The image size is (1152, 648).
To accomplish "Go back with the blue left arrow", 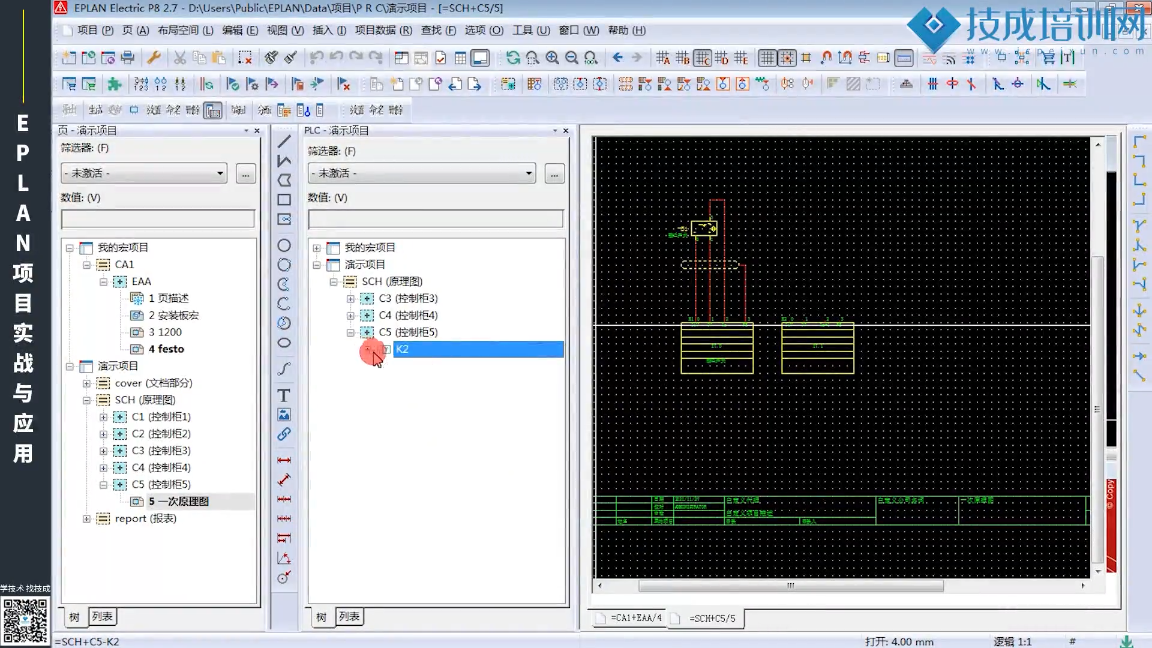I will 617,57.
